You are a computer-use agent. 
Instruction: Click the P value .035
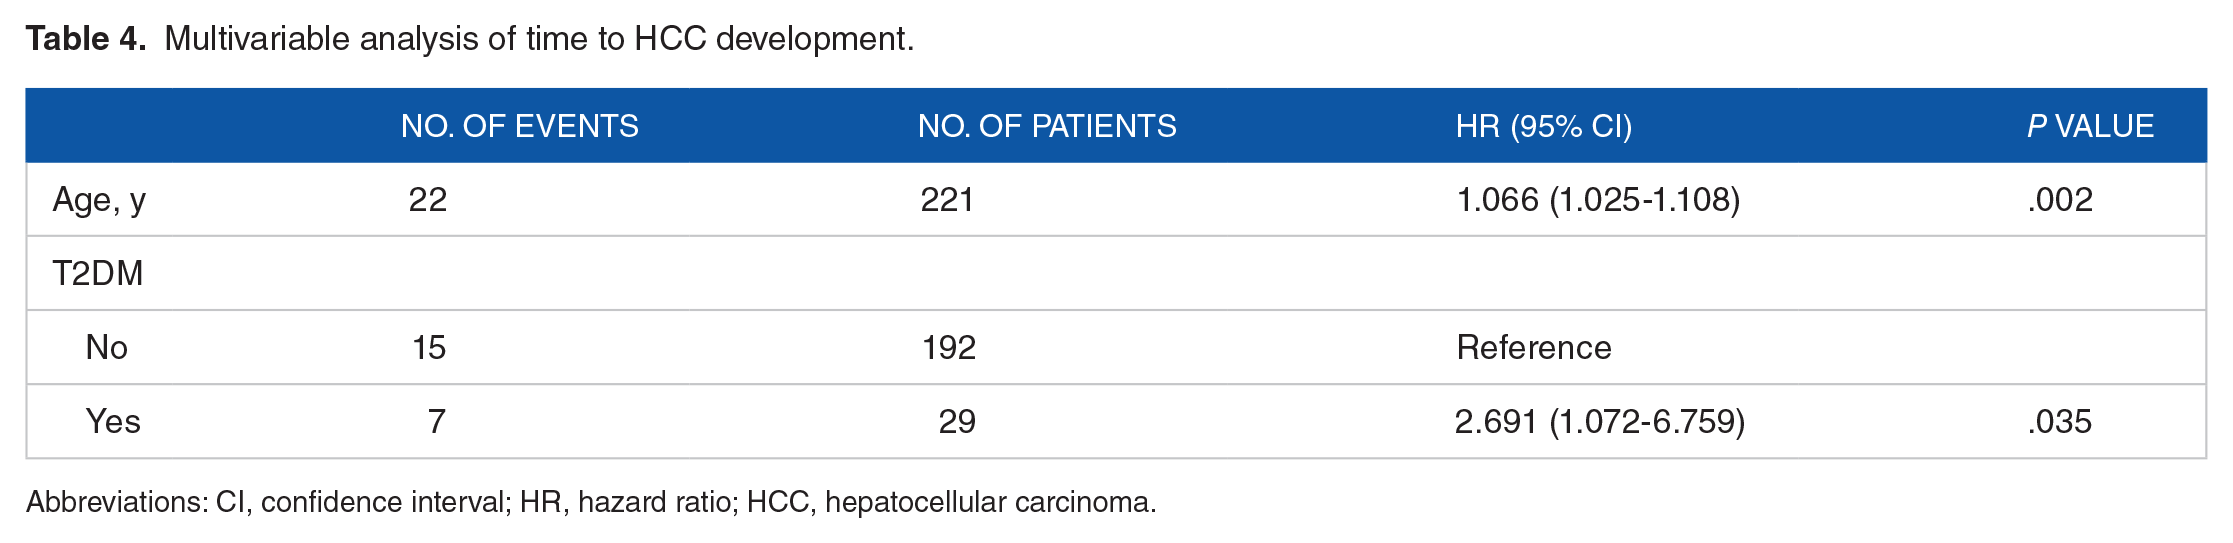2060,421
